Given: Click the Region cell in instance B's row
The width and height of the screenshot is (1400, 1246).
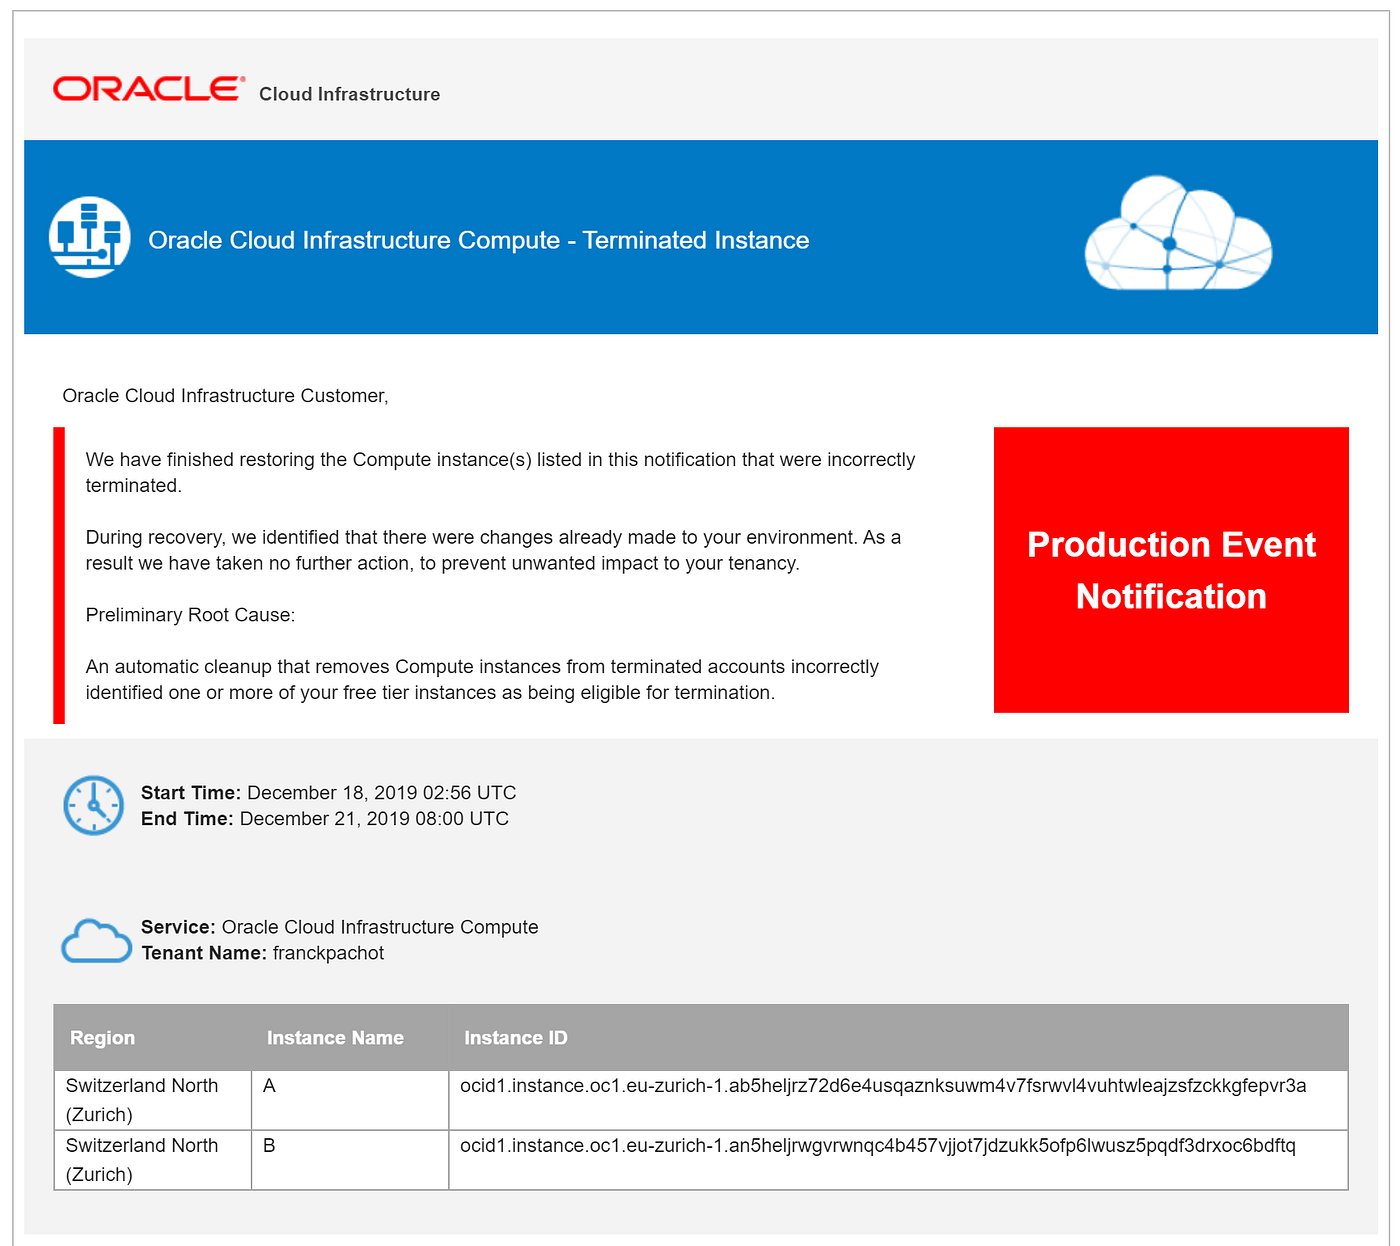Looking at the screenshot, I should click(153, 1160).
